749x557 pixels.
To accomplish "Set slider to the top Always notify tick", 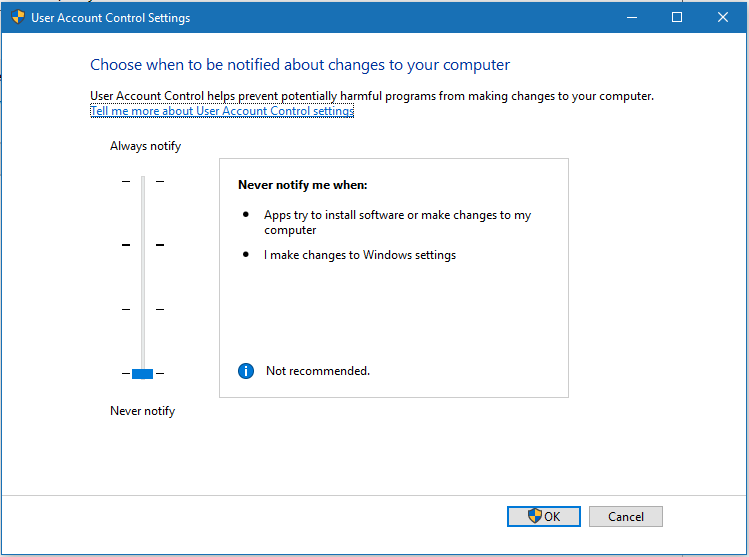I will 143,182.
